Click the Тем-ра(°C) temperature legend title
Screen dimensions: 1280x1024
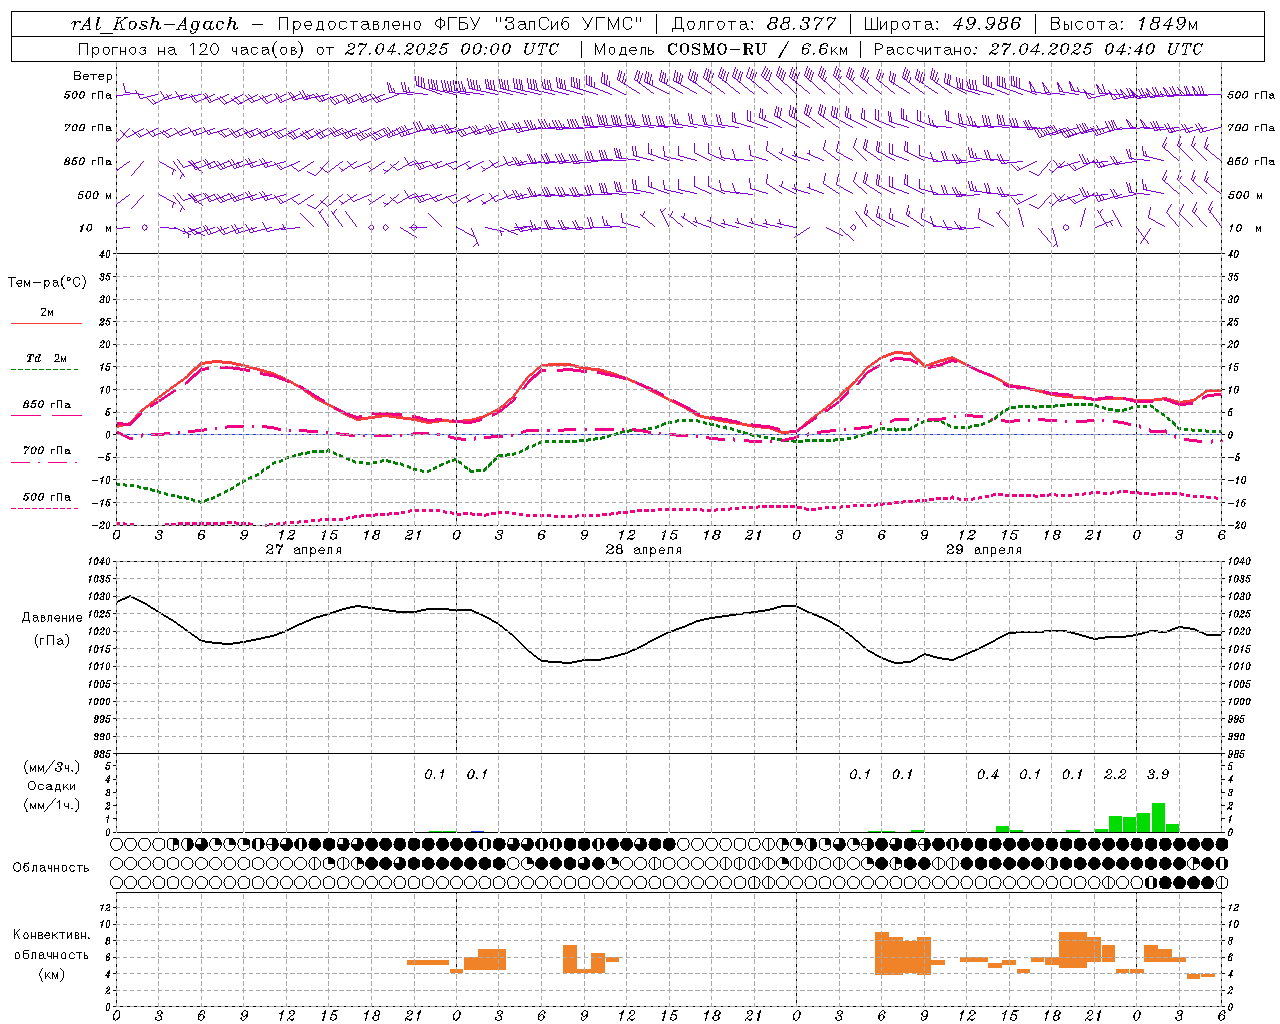[47, 283]
